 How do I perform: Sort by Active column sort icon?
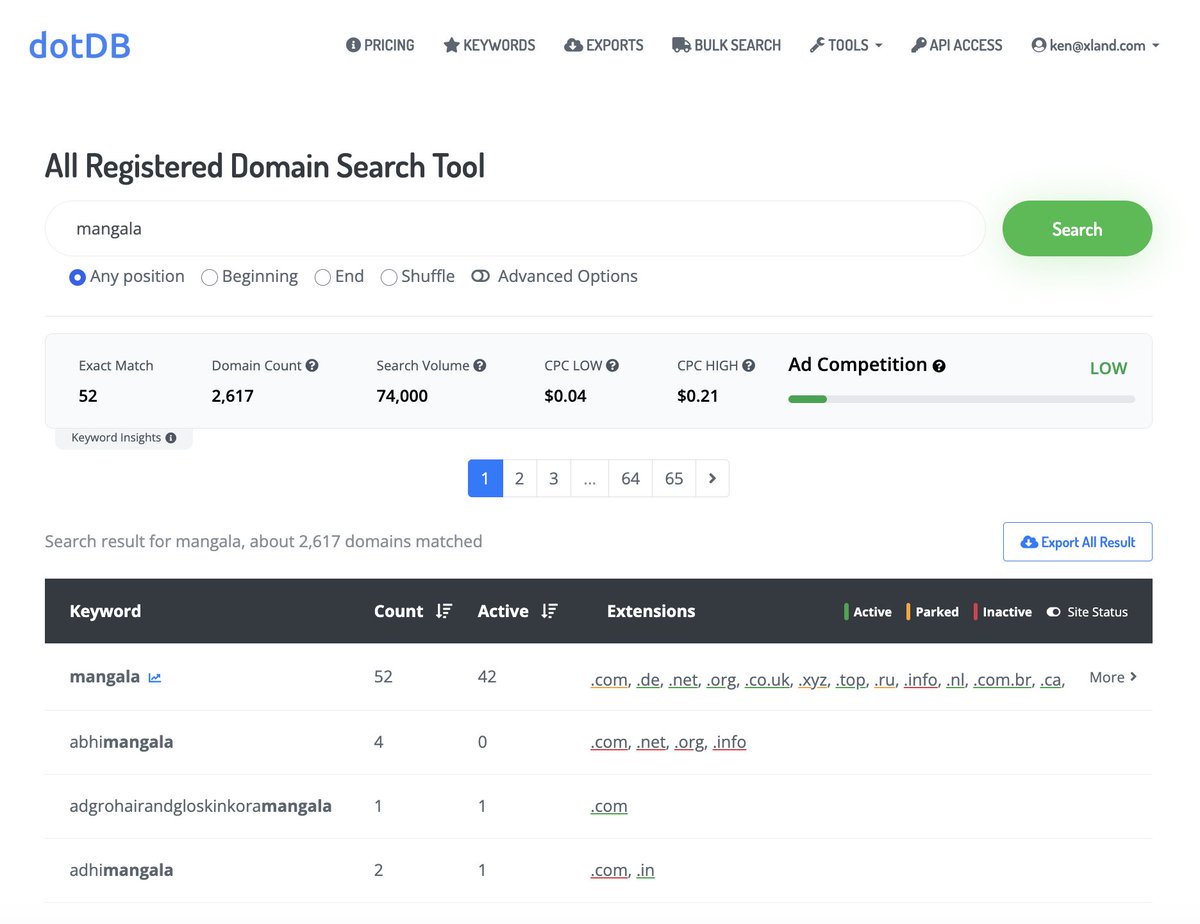pos(550,611)
